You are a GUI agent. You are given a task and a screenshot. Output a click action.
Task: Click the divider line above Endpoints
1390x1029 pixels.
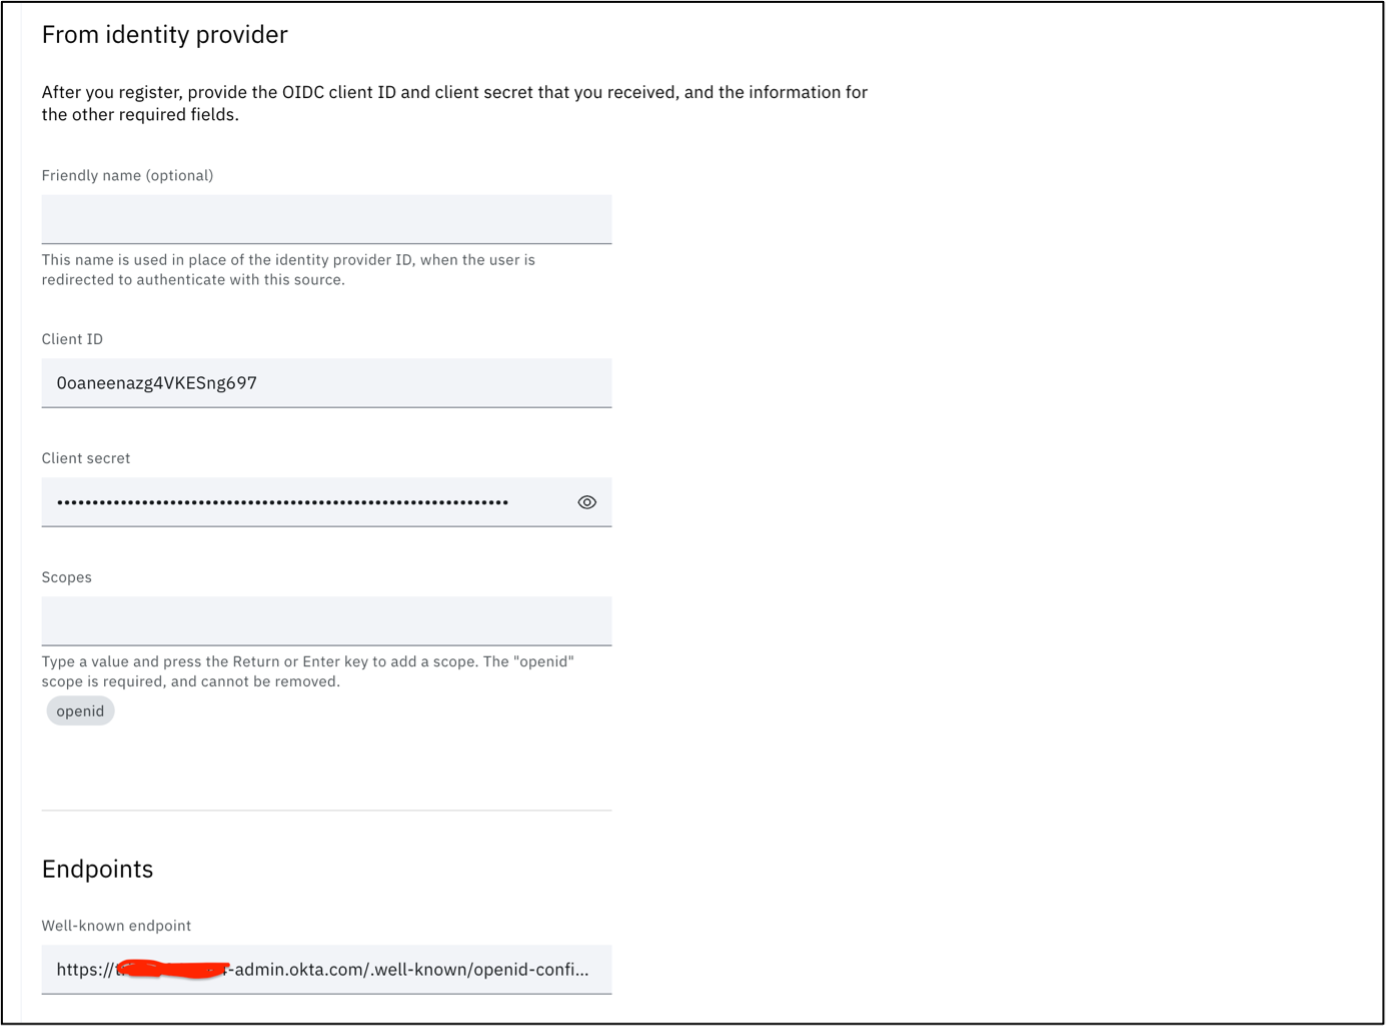pos(327,811)
